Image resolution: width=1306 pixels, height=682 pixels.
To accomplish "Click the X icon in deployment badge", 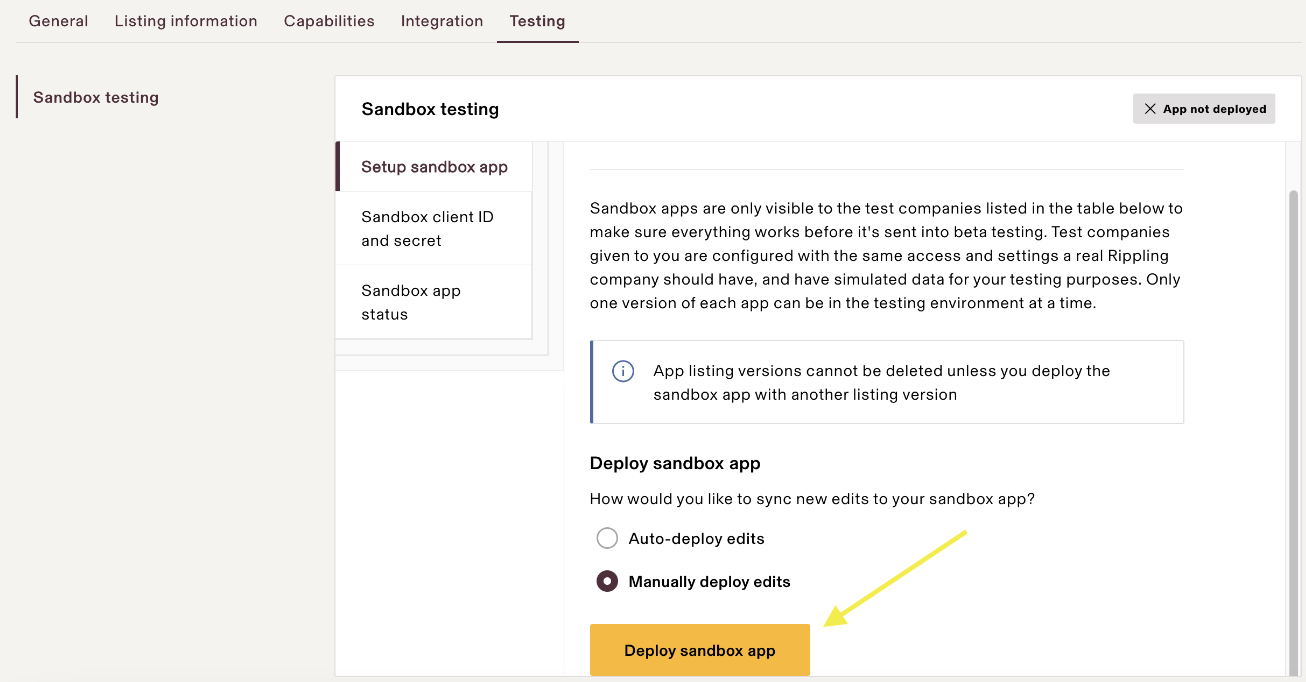I will click(1150, 109).
